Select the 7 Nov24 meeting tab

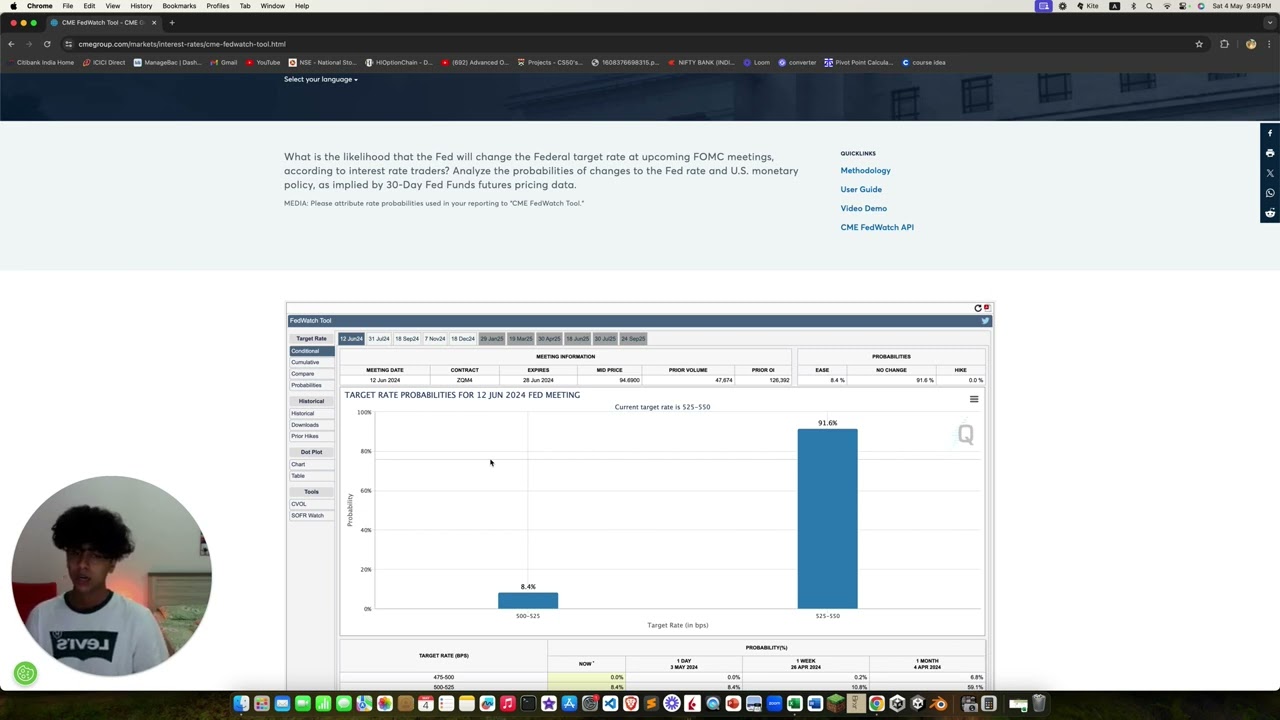(435, 338)
